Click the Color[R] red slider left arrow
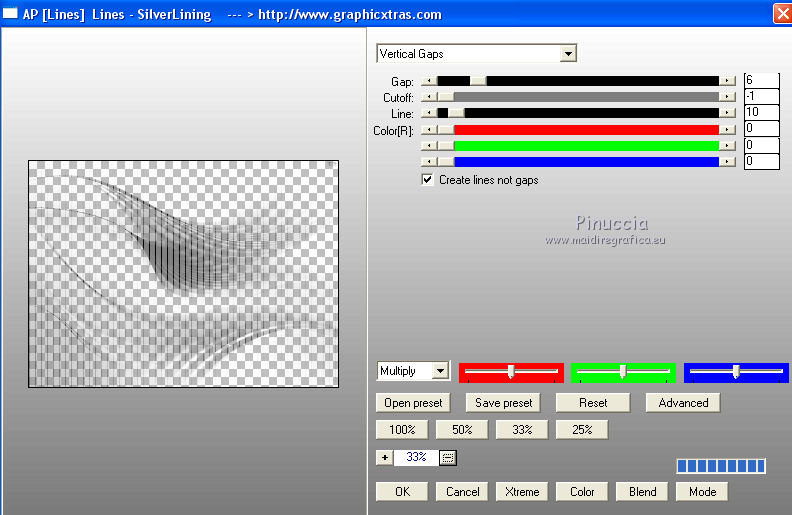 pyautogui.click(x=429, y=130)
